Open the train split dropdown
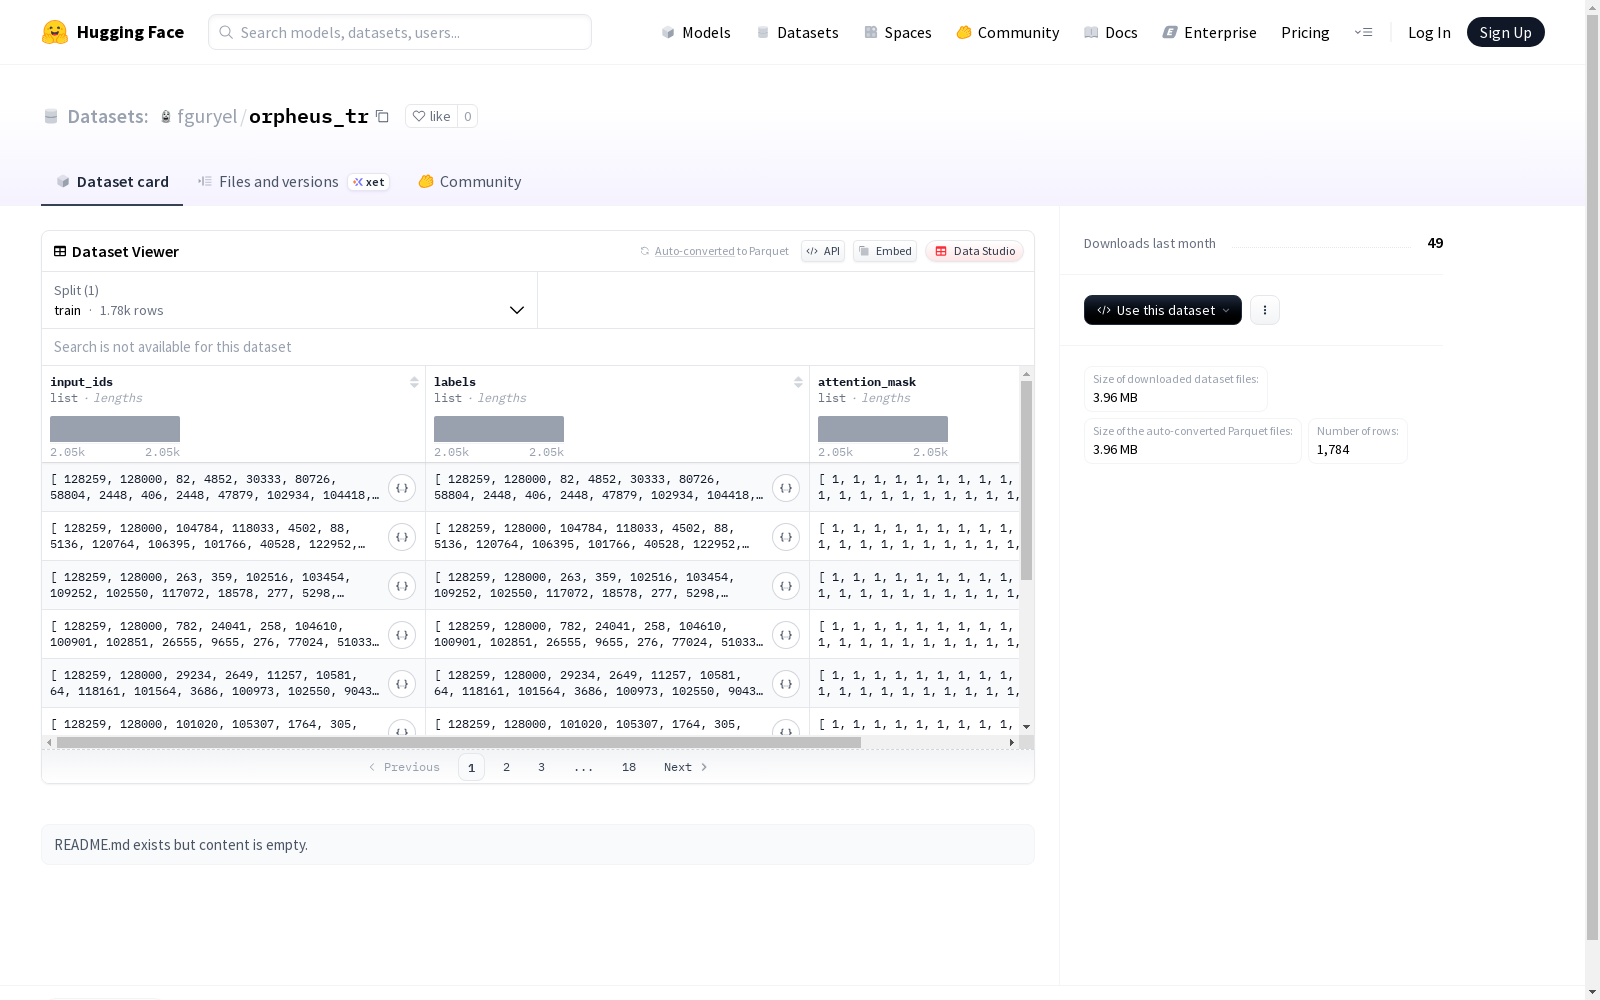1600x1000 pixels. (x=290, y=300)
